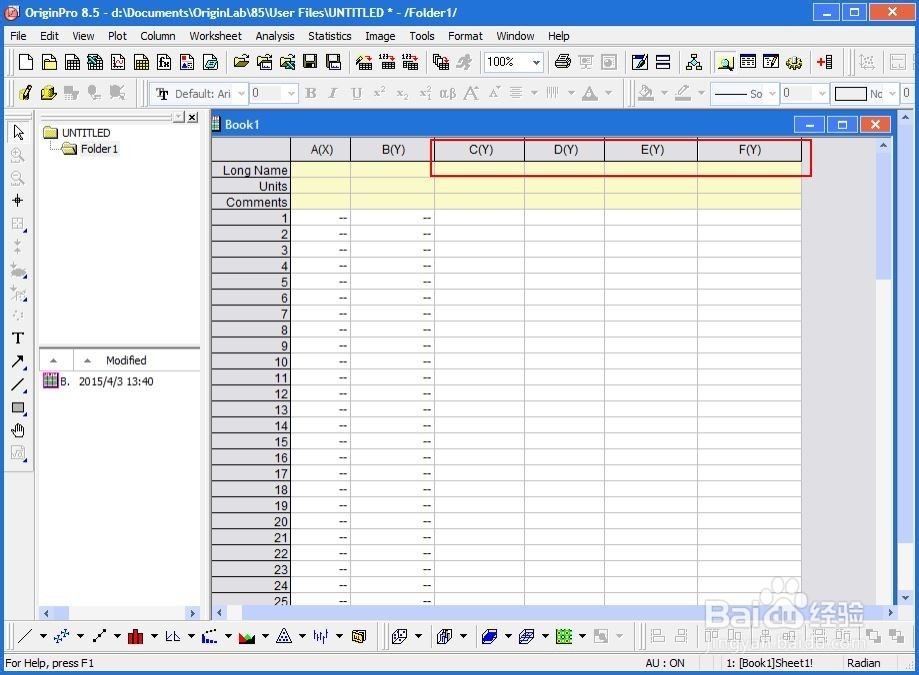Open the Plot menu
919x675 pixels.
point(117,36)
